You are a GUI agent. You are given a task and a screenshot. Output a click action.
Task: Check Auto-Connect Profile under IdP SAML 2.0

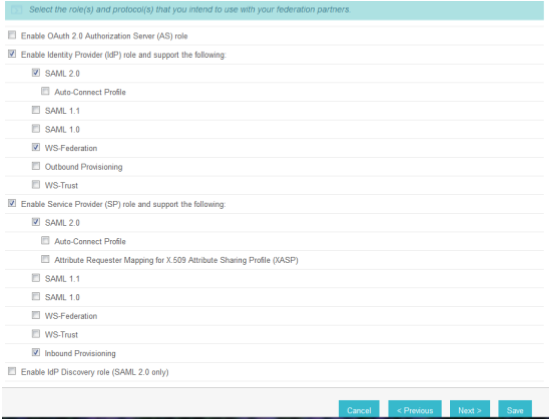point(45,91)
